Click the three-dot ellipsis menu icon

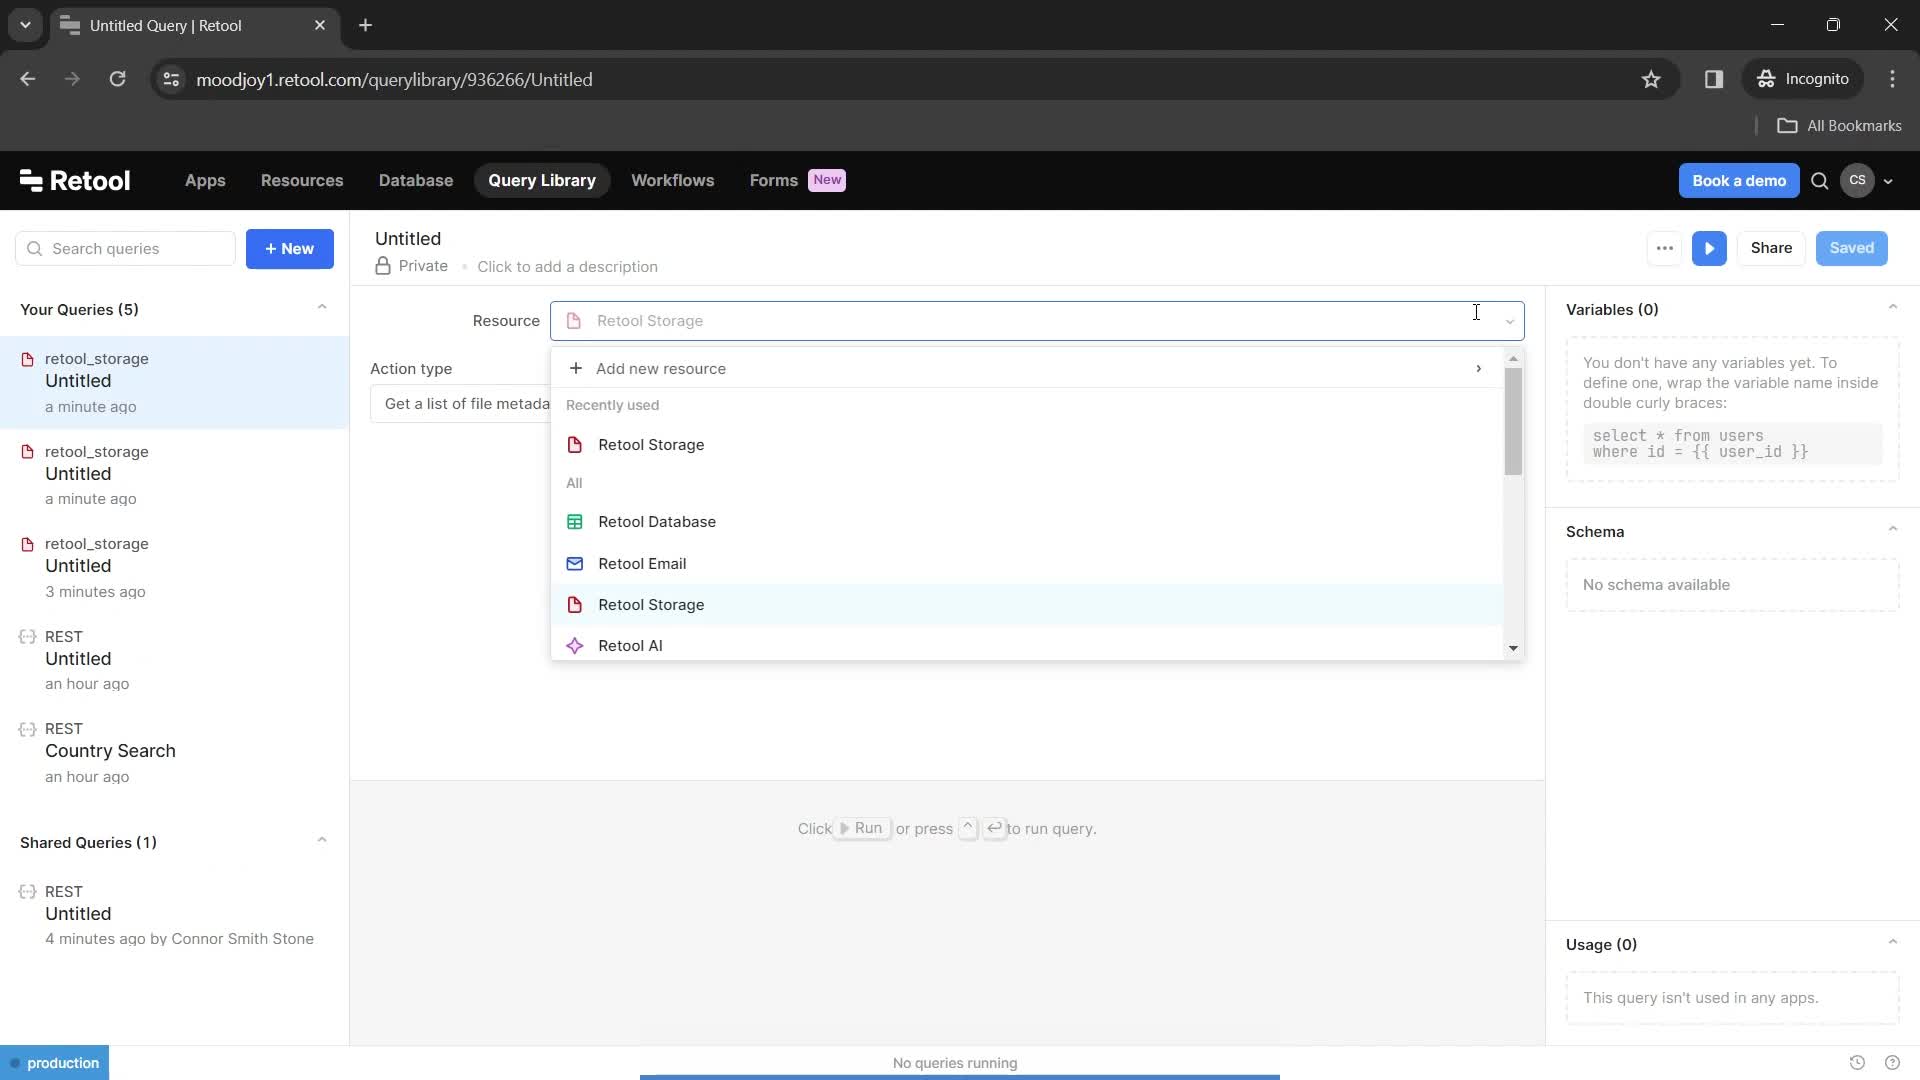click(x=1667, y=248)
